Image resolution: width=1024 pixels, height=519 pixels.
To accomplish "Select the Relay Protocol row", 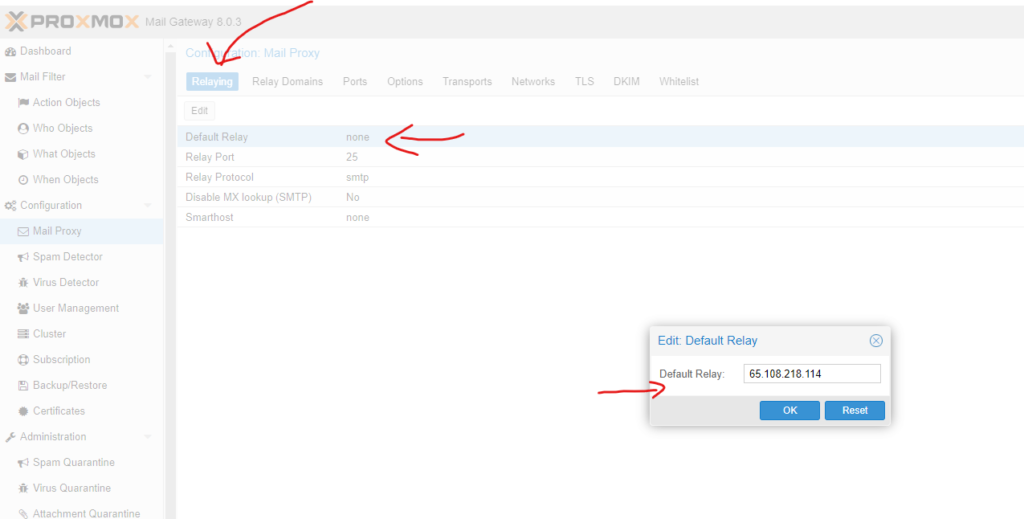I will 600,178.
